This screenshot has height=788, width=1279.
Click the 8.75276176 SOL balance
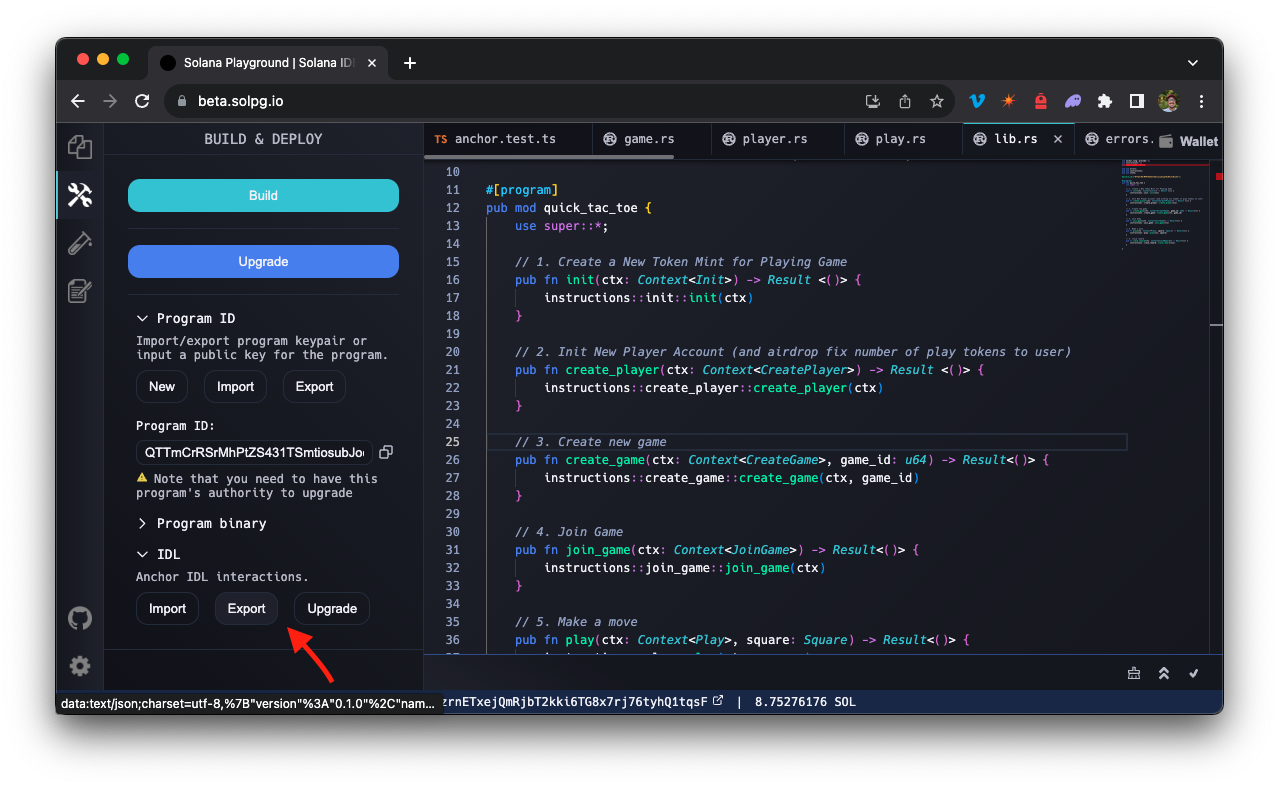coord(805,702)
